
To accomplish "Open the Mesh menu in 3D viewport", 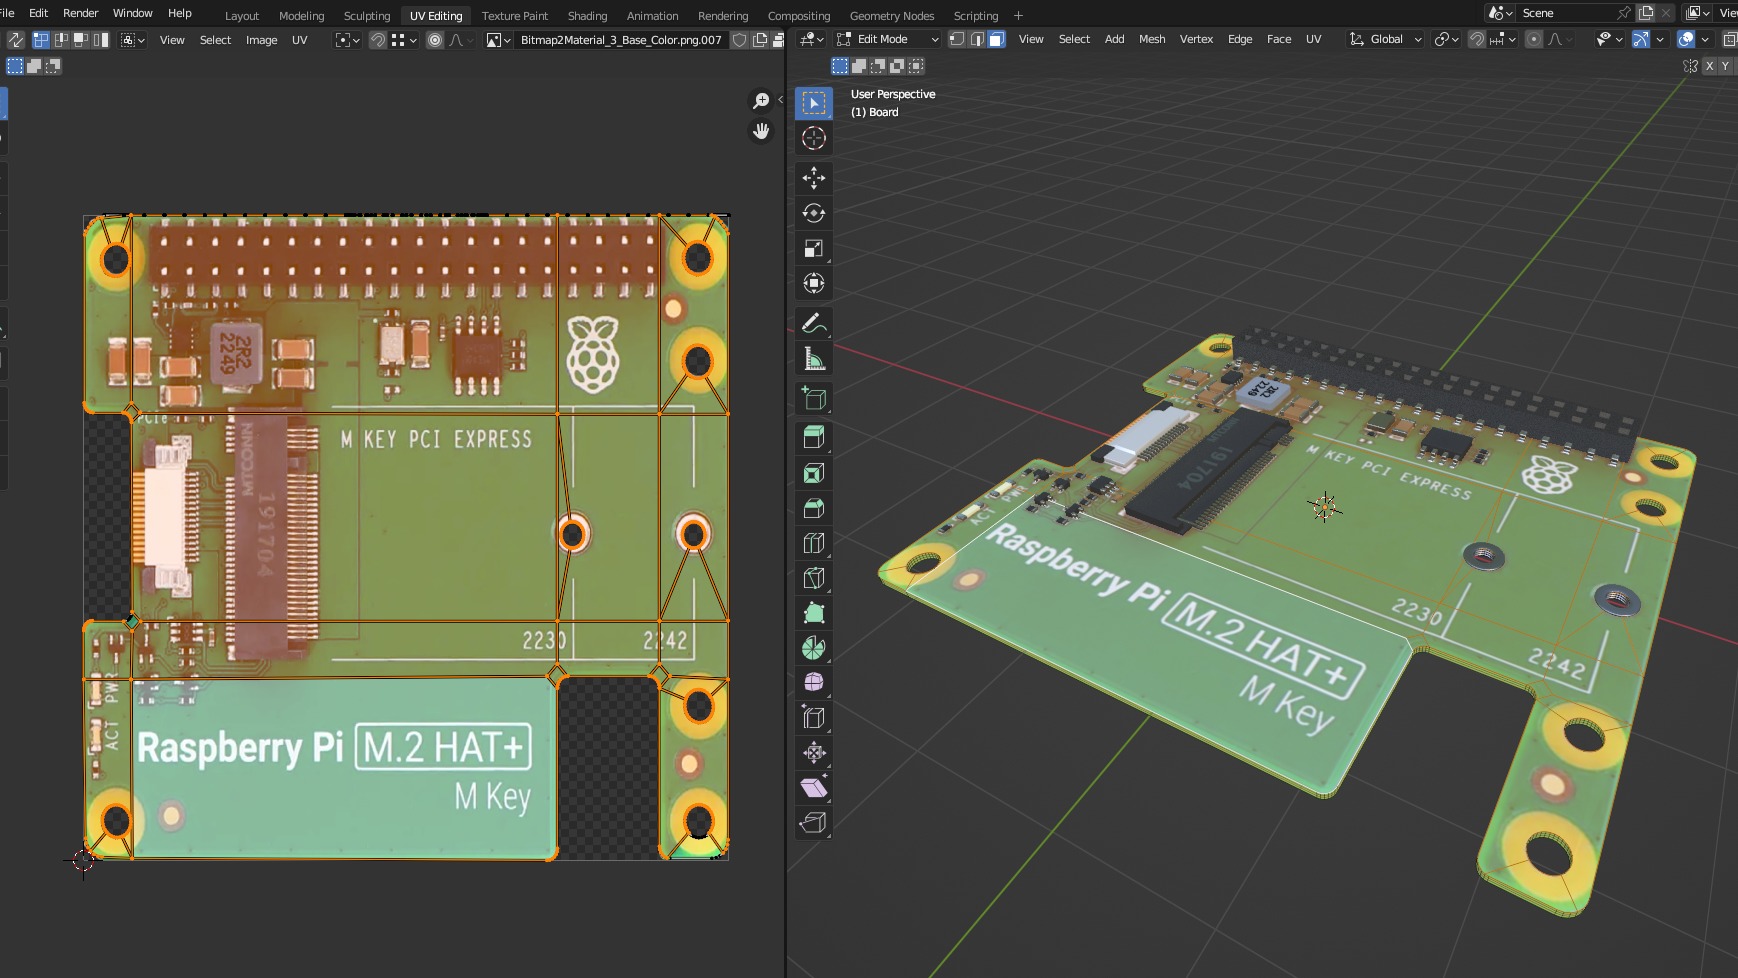I will tap(1152, 39).
